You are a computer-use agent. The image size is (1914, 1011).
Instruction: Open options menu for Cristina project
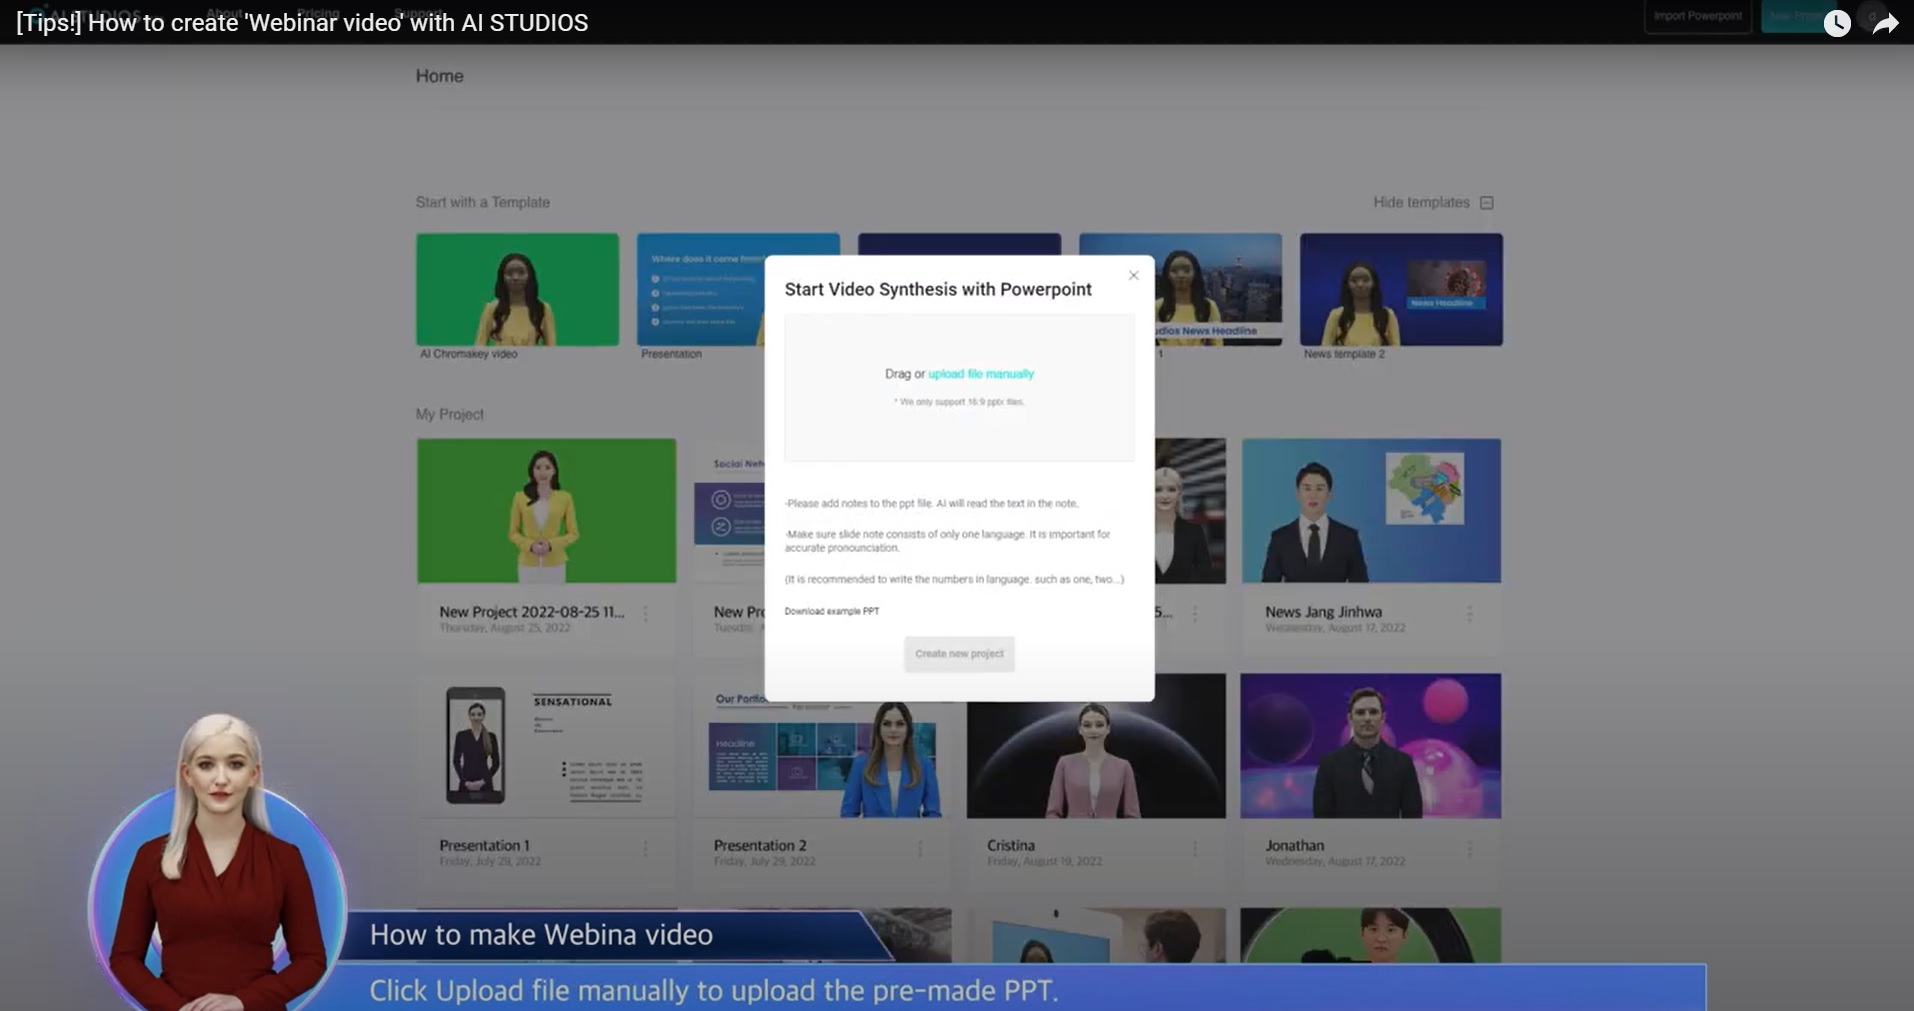pyautogui.click(x=1195, y=849)
